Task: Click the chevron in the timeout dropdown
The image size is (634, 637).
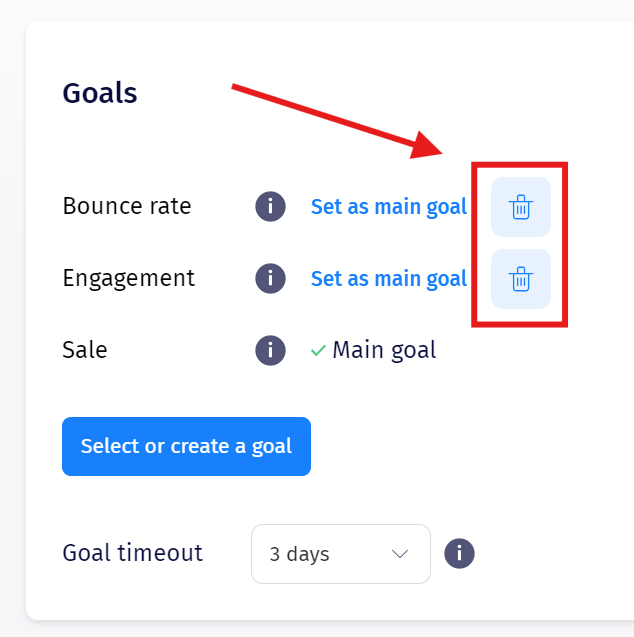Action: pos(400,554)
